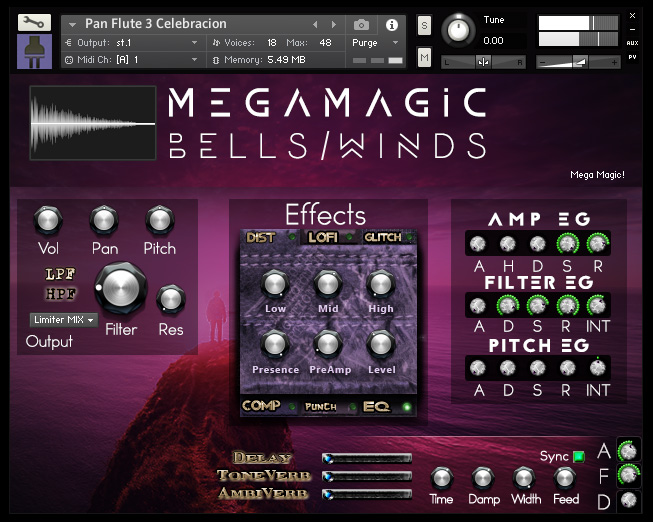Click the PITCH EG Attack knob

478,368
